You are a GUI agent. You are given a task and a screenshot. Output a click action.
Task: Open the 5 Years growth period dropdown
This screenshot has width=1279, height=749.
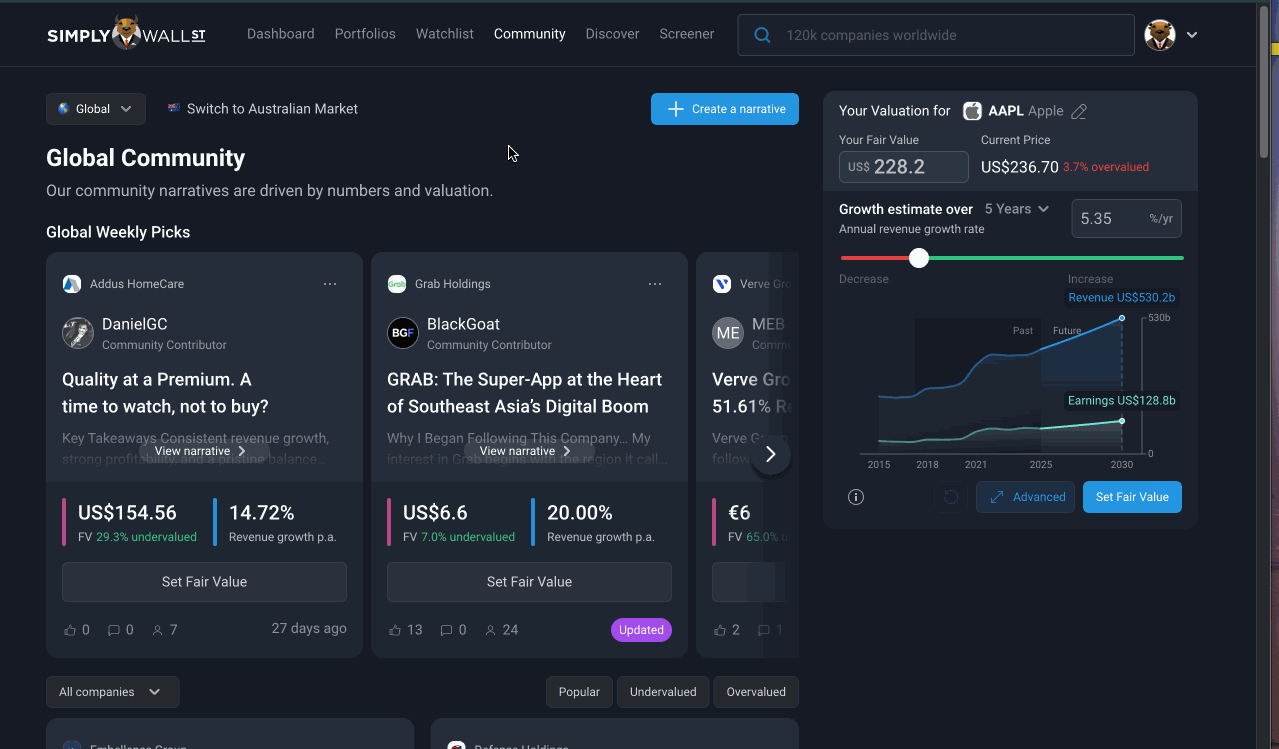[1016, 209]
